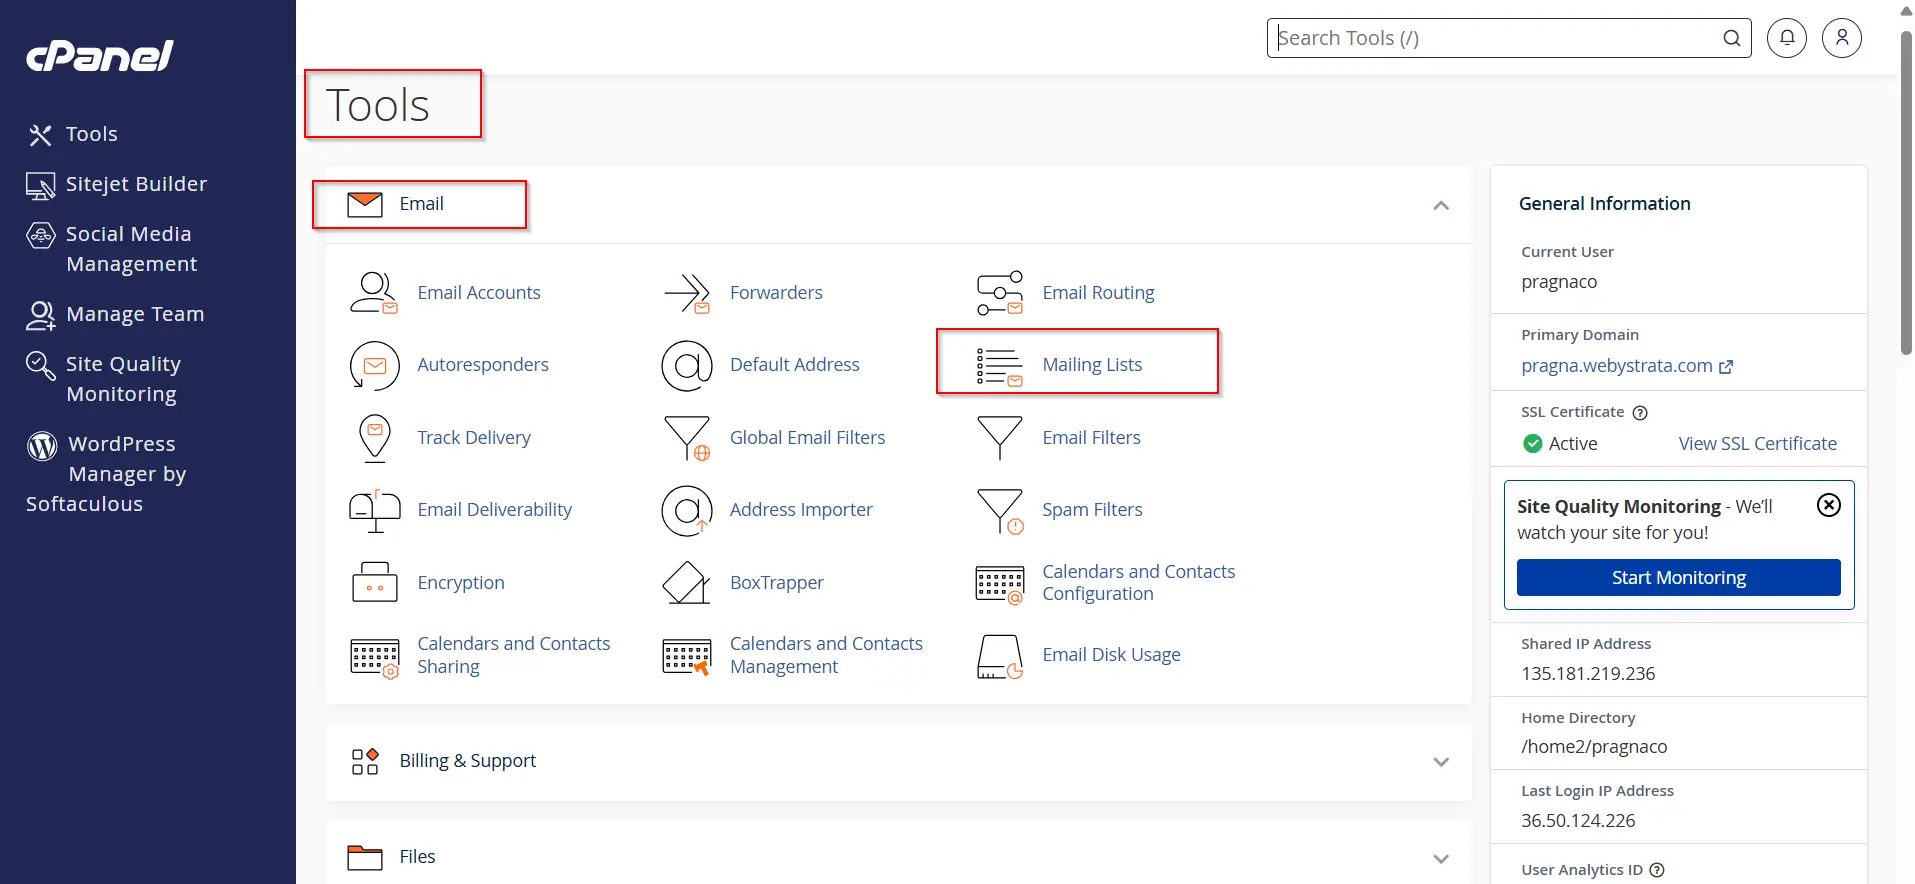
Task: Expand the Billing & Support section chevron
Action: click(1441, 762)
